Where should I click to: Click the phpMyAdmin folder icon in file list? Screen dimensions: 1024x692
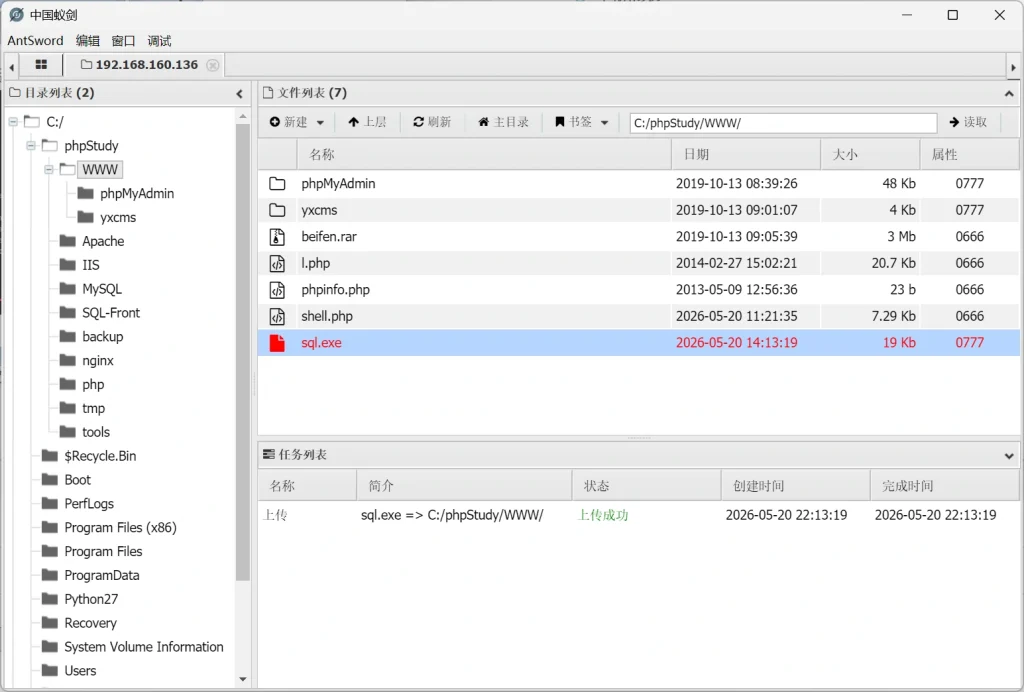pos(277,183)
